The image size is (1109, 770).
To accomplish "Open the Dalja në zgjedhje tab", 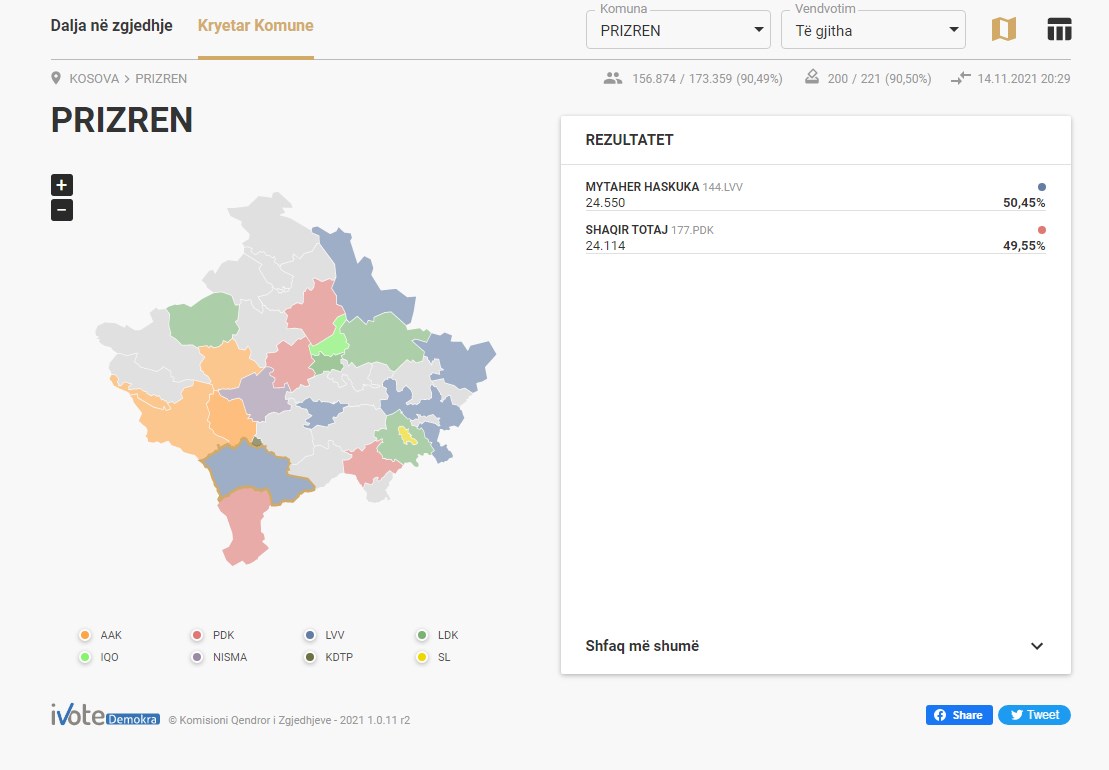I will point(112,25).
